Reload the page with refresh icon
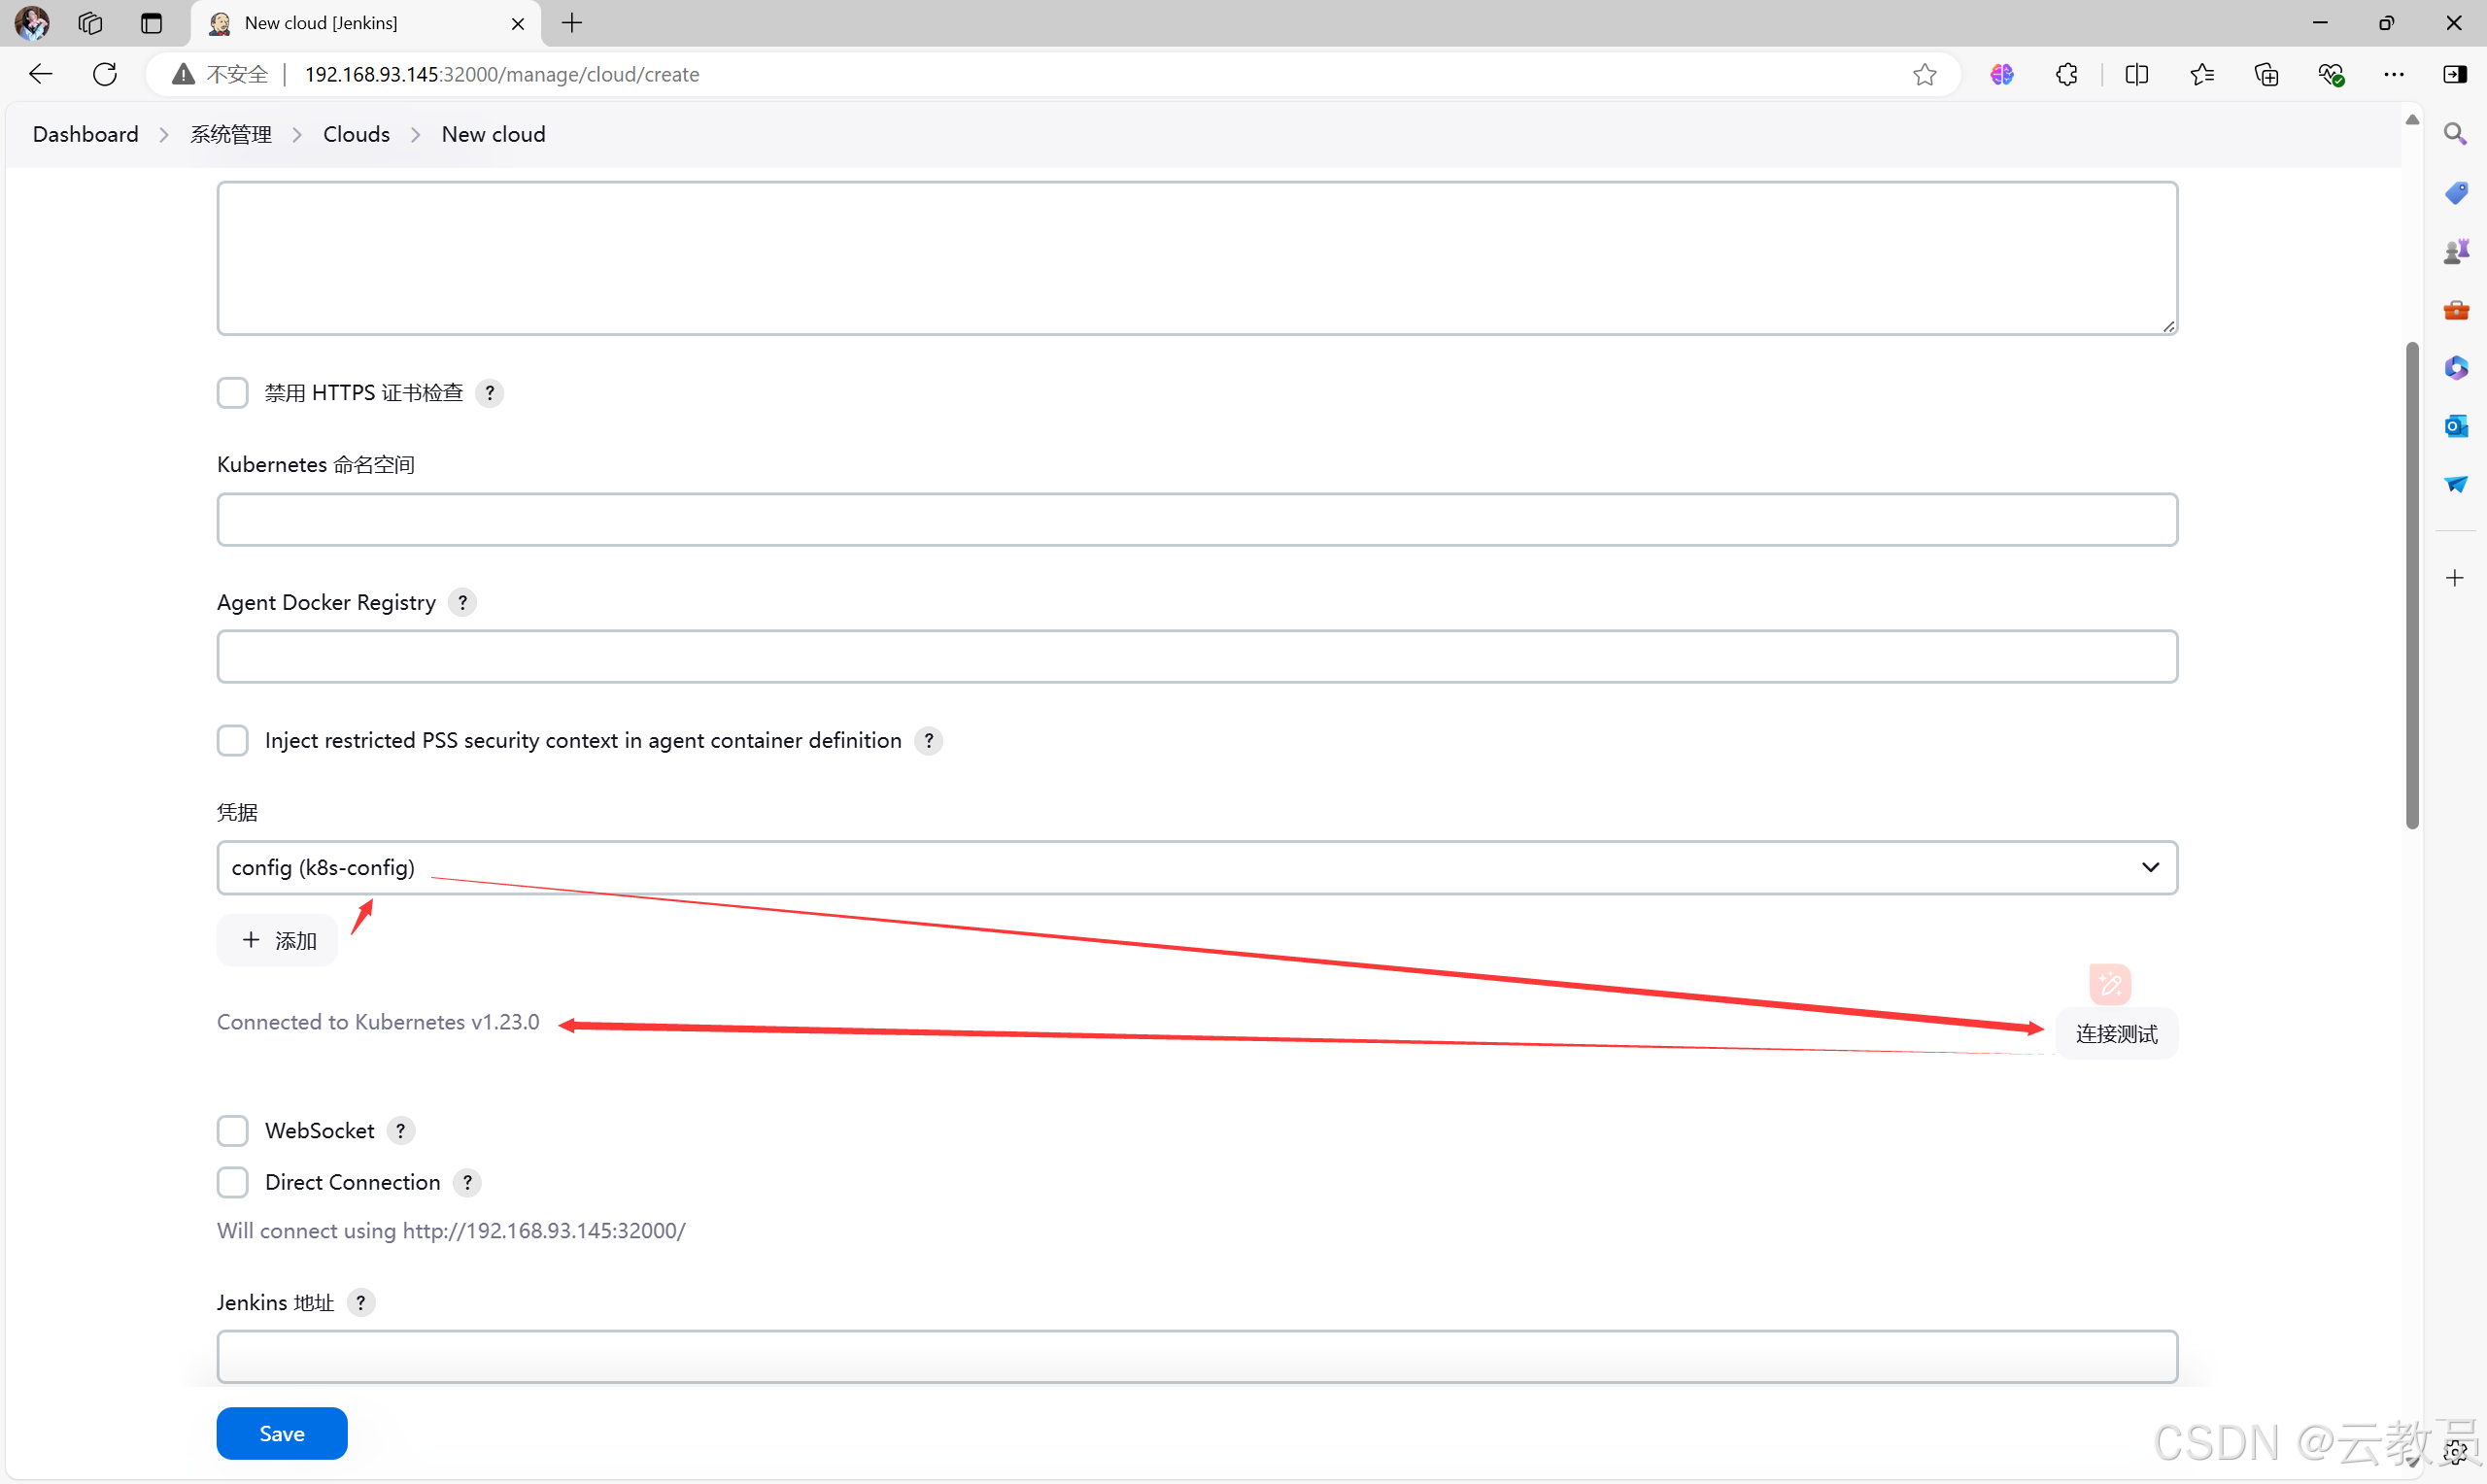 (105, 74)
